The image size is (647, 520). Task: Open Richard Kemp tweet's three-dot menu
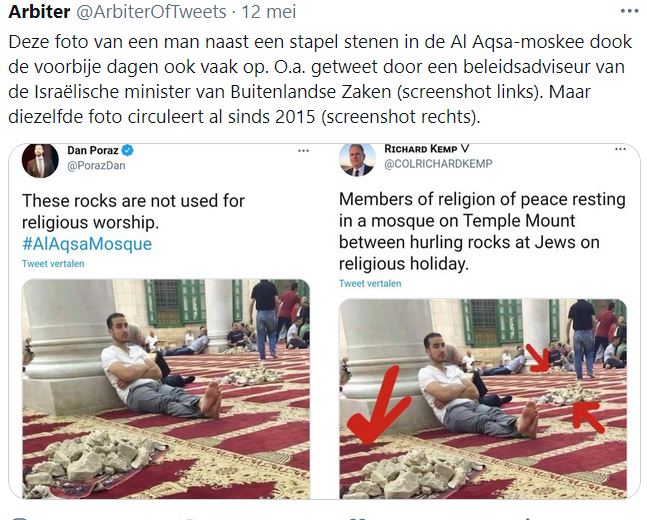tap(620, 149)
